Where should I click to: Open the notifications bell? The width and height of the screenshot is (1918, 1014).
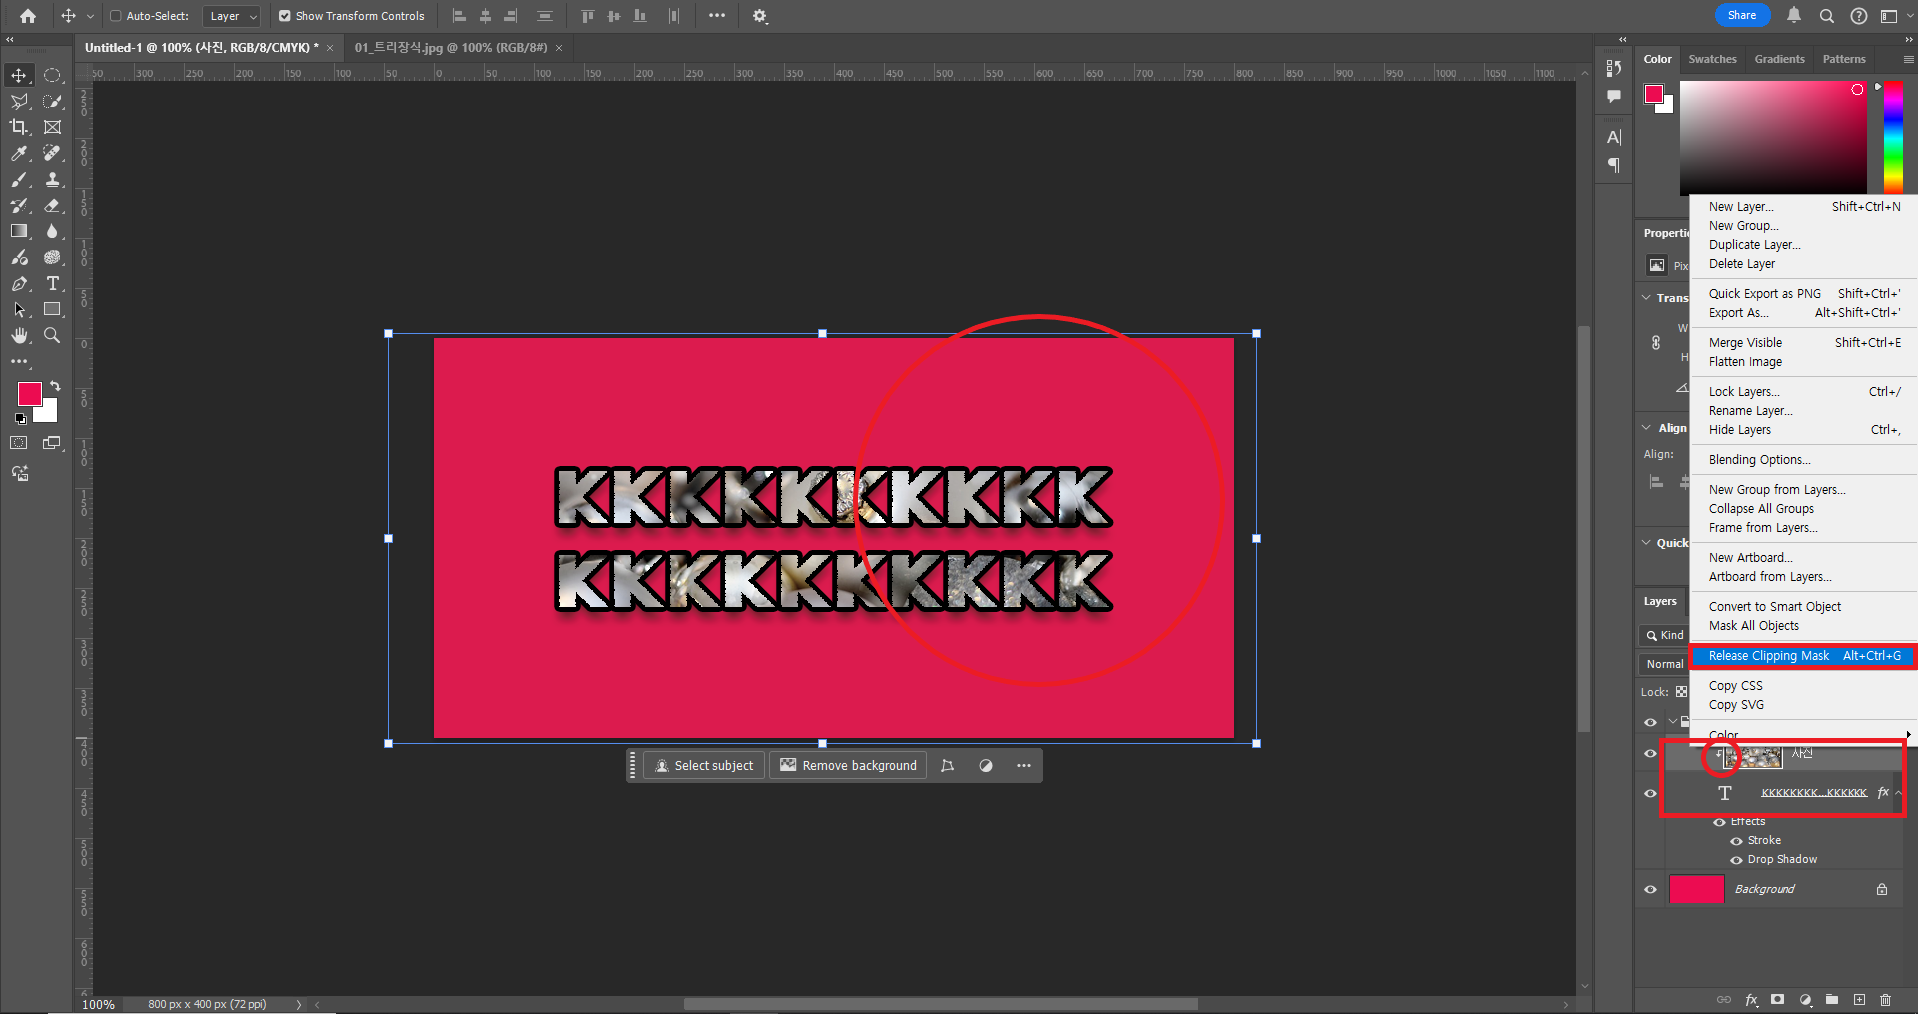1794,15
